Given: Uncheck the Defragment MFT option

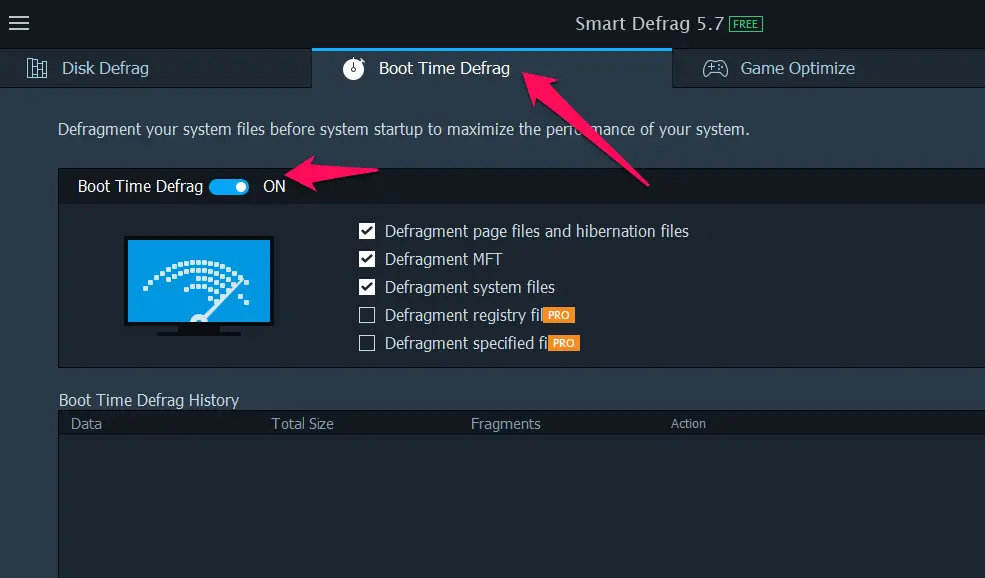Looking at the screenshot, I should point(367,259).
